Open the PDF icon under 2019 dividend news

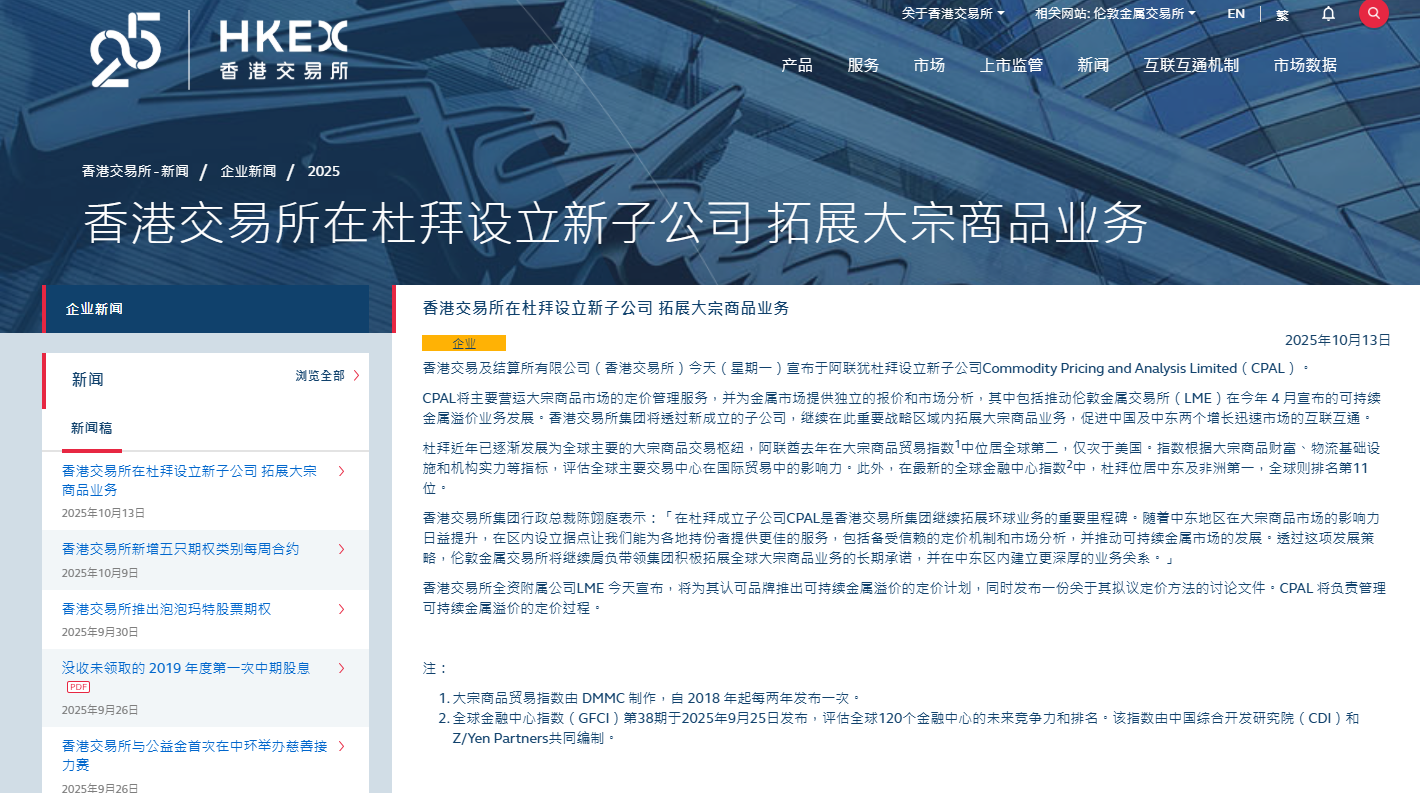[x=78, y=687]
